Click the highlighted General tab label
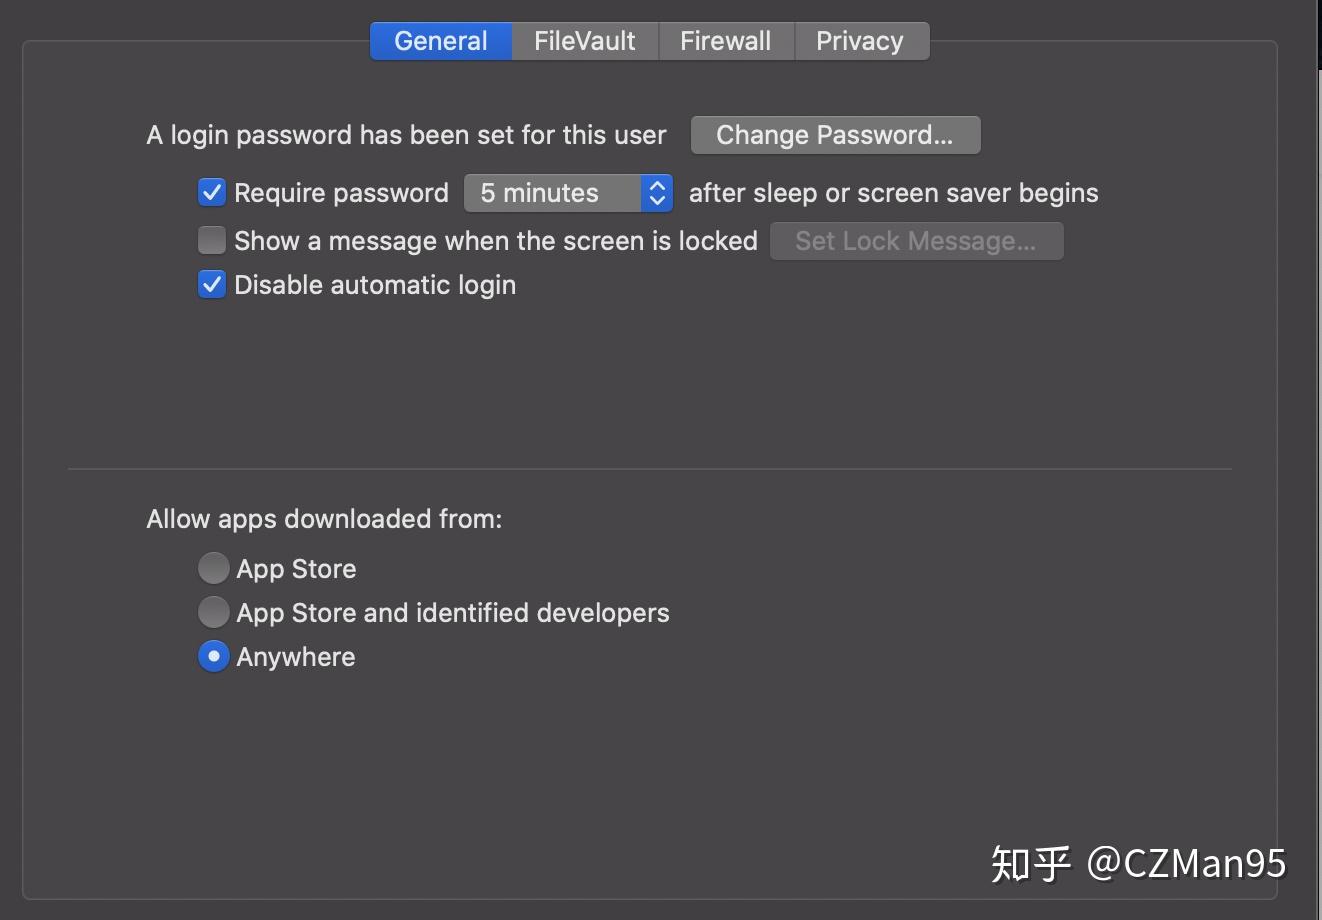Screen dimensions: 1322x920 point(440,40)
